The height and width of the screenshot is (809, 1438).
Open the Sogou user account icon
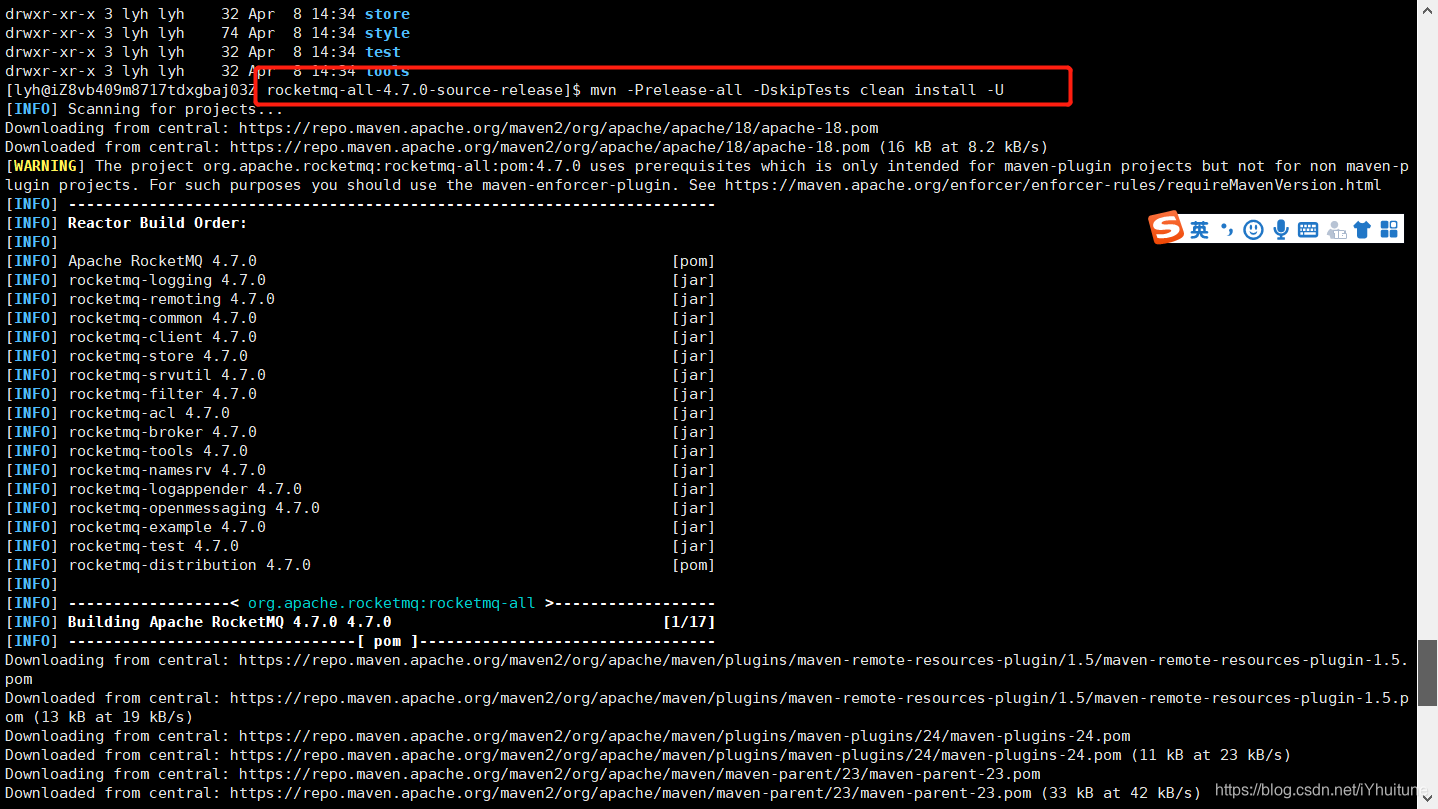[1336, 230]
